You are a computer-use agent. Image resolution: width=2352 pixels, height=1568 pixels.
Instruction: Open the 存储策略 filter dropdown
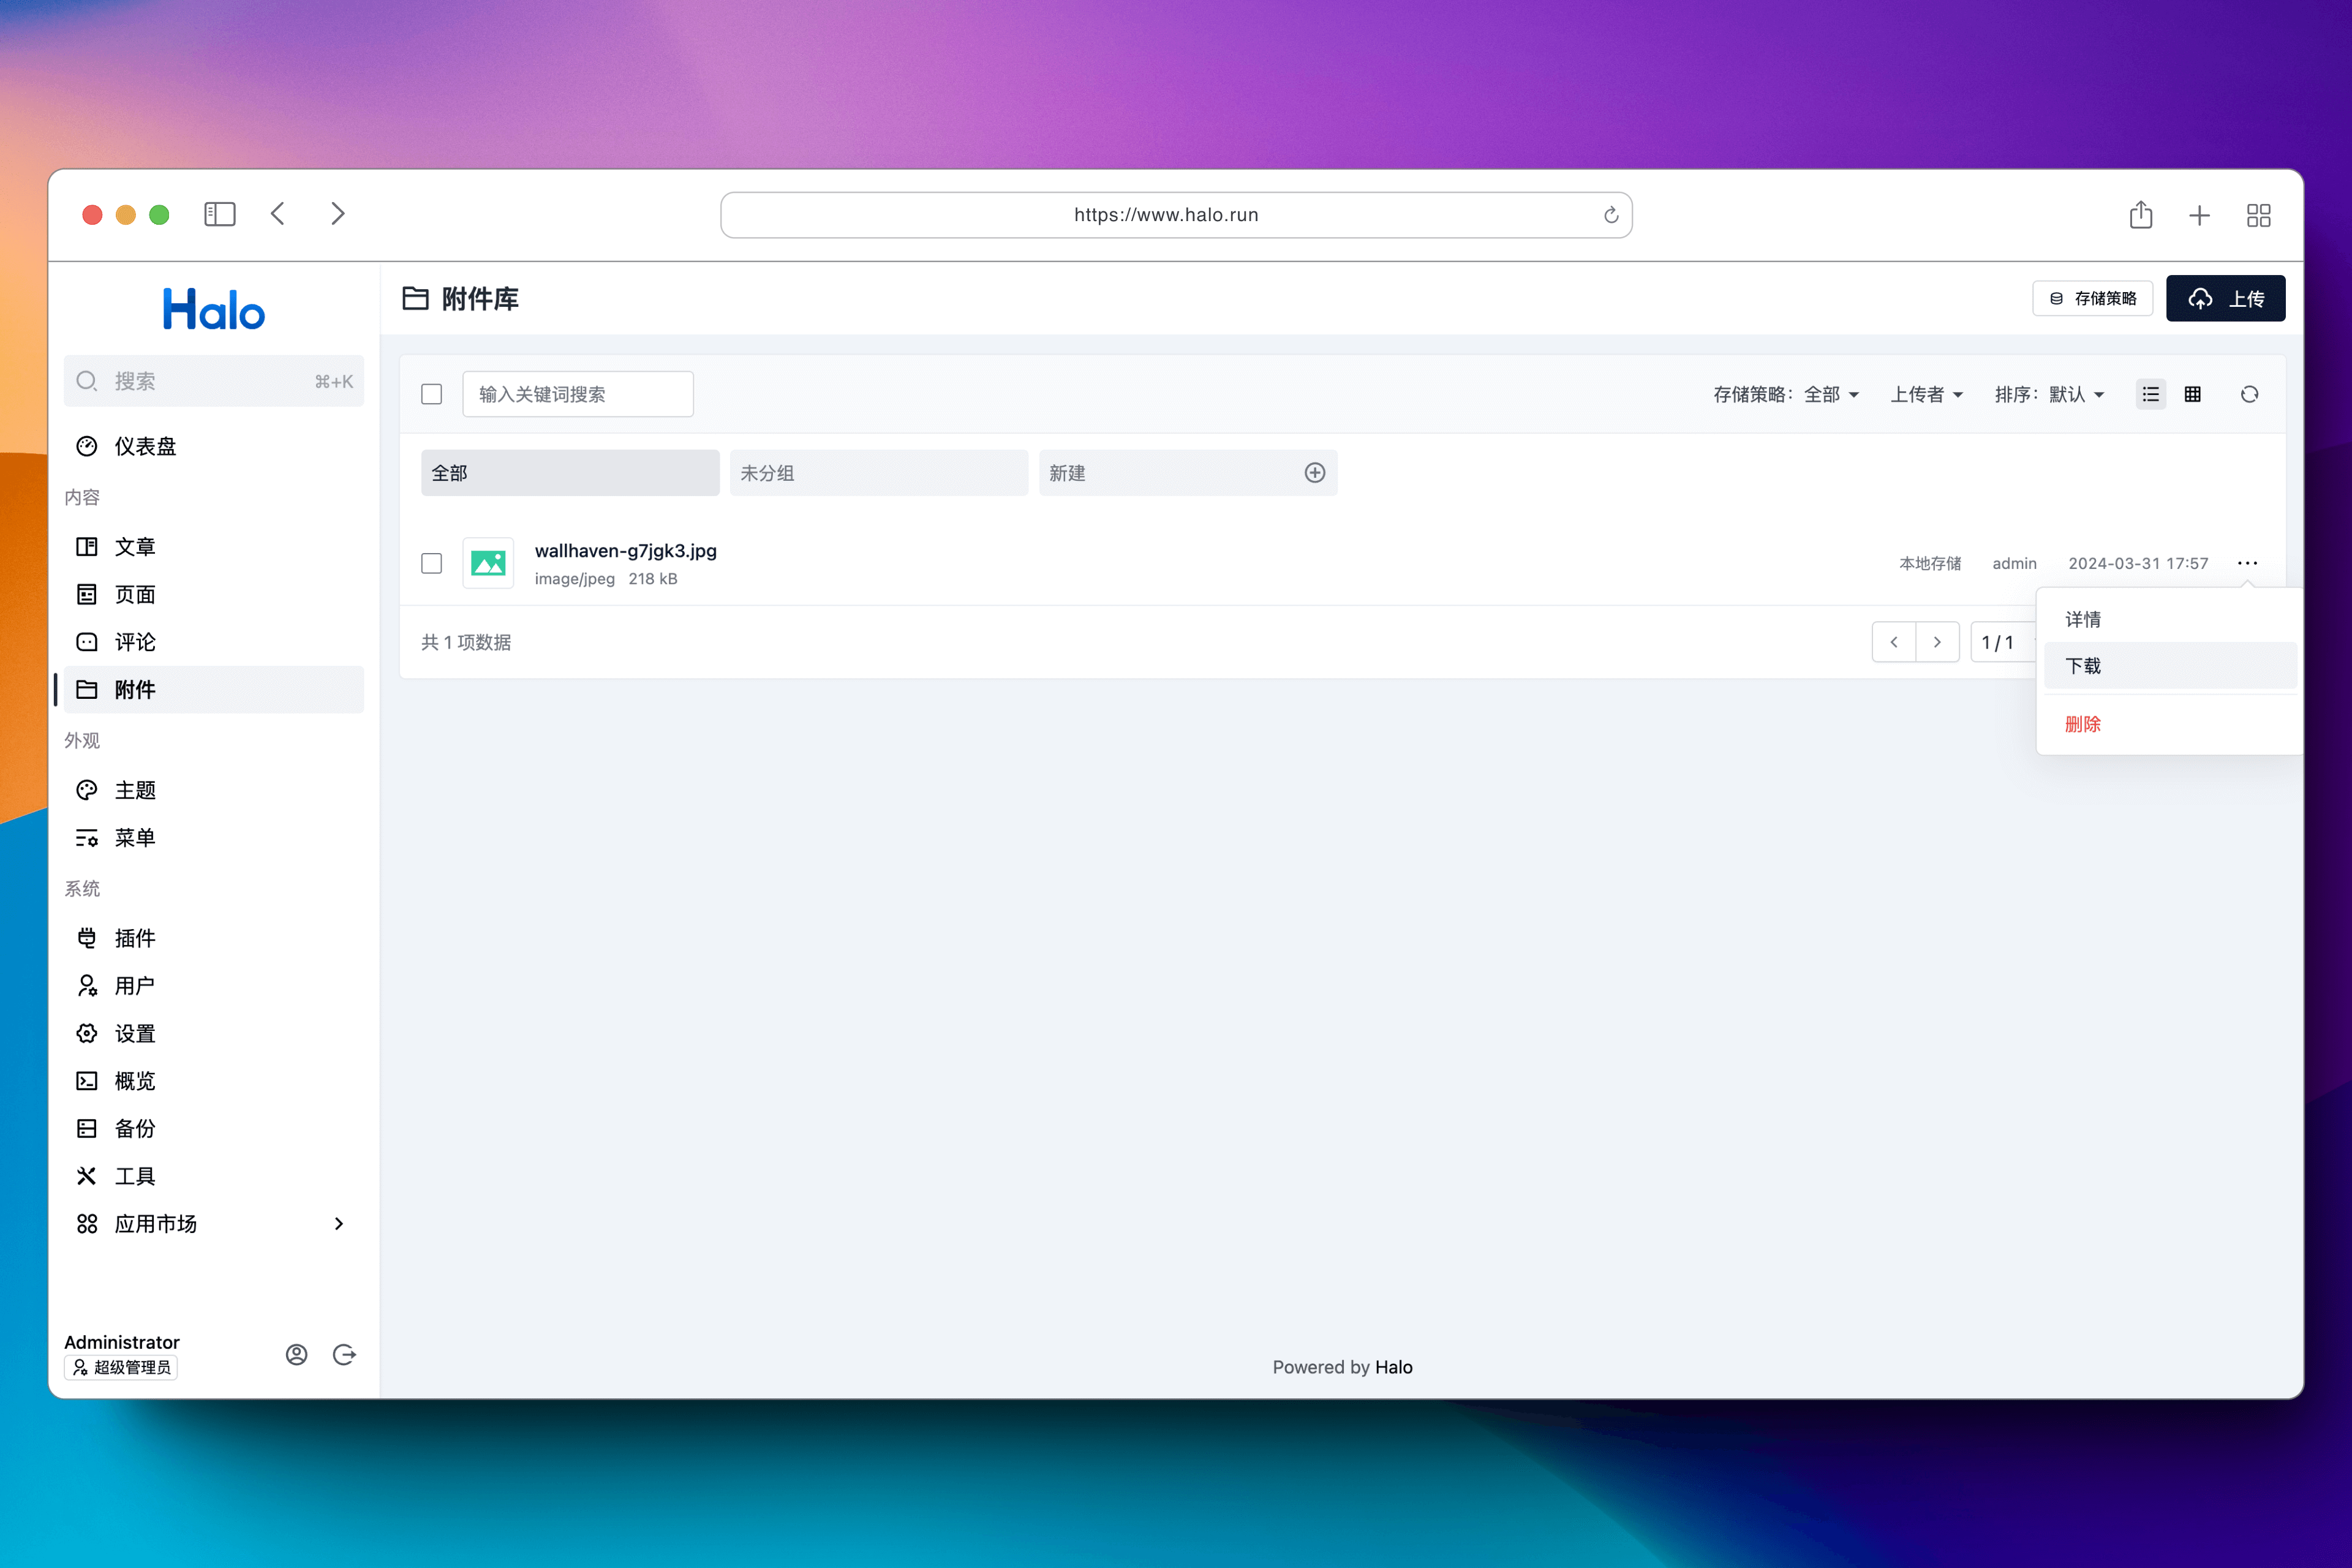pyautogui.click(x=1785, y=394)
